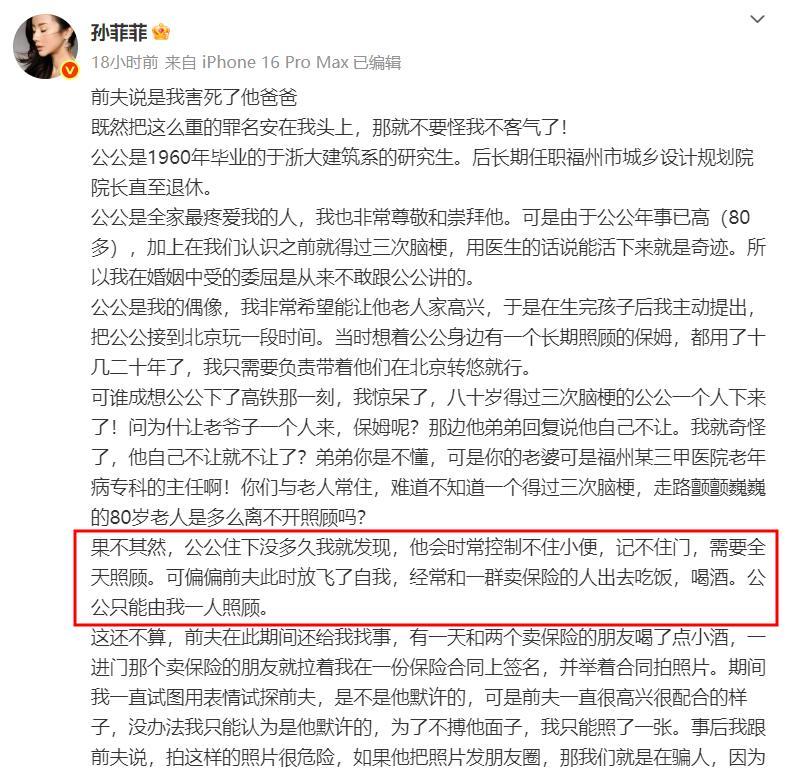Click the line starting 可谁成想公公下了高铁
Viewport: 790px width, 773px height.
pyautogui.click(x=428, y=398)
